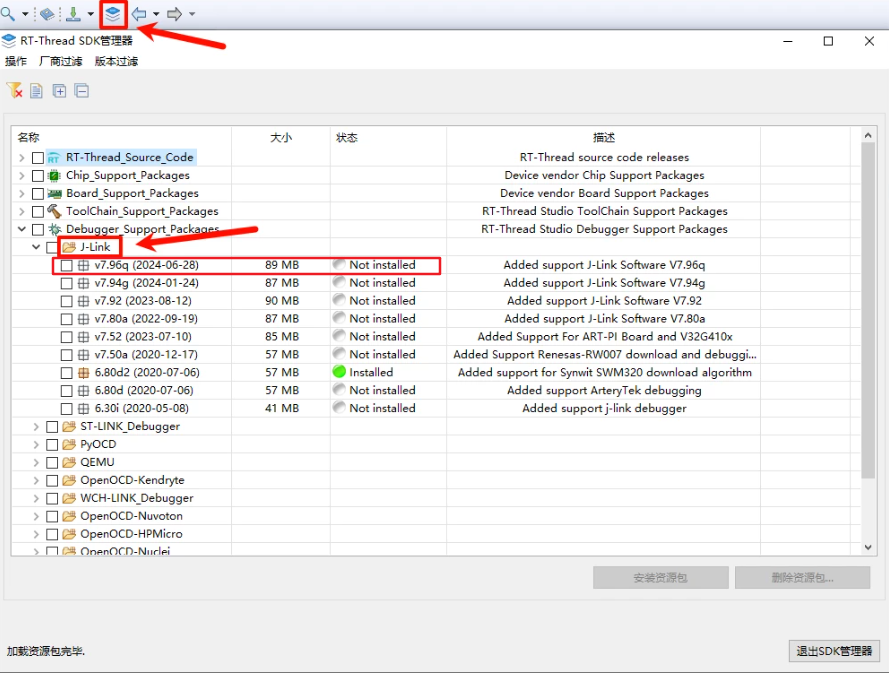Screen dimensions: 889x677
Task: Expand the PyOCD folder
Action: (36, 445)
